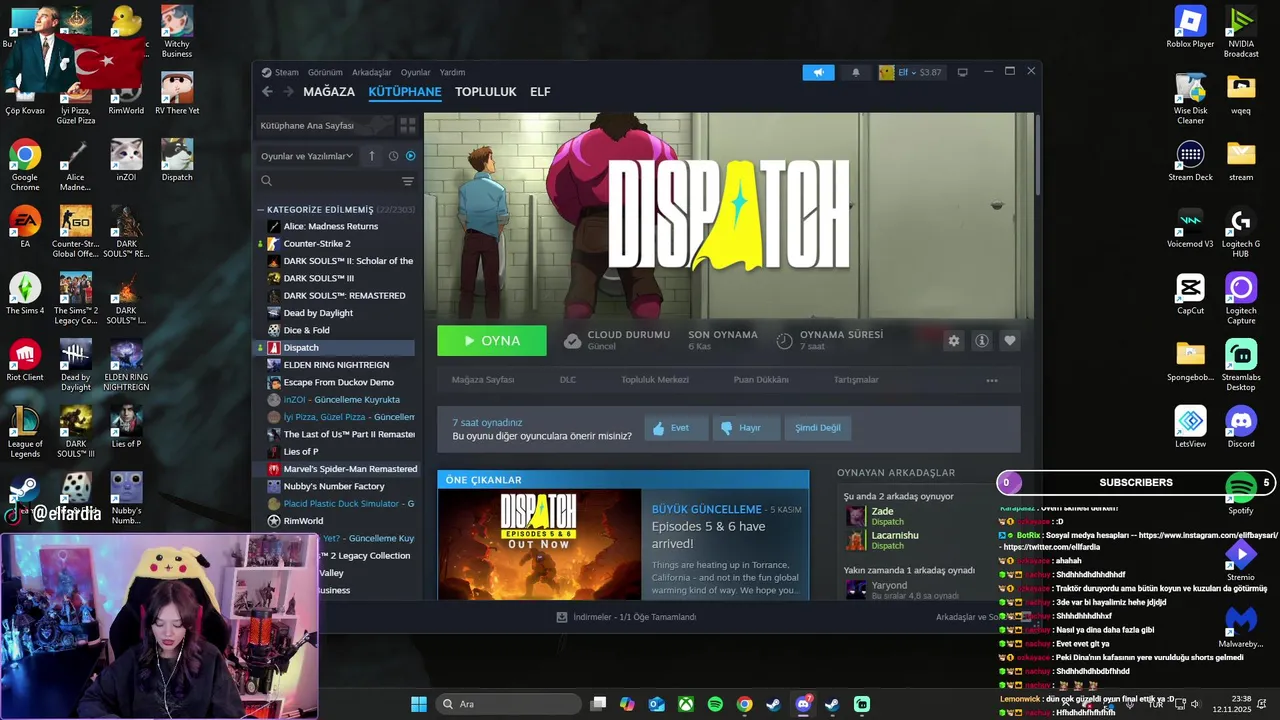The image size is (1280, 720).
Task: Open the Yardım menu
Action: (x=453, y=72)
